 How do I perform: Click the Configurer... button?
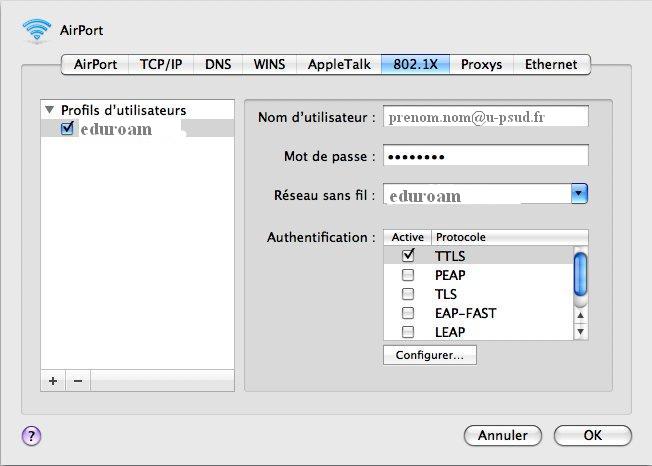pos(430,355)
